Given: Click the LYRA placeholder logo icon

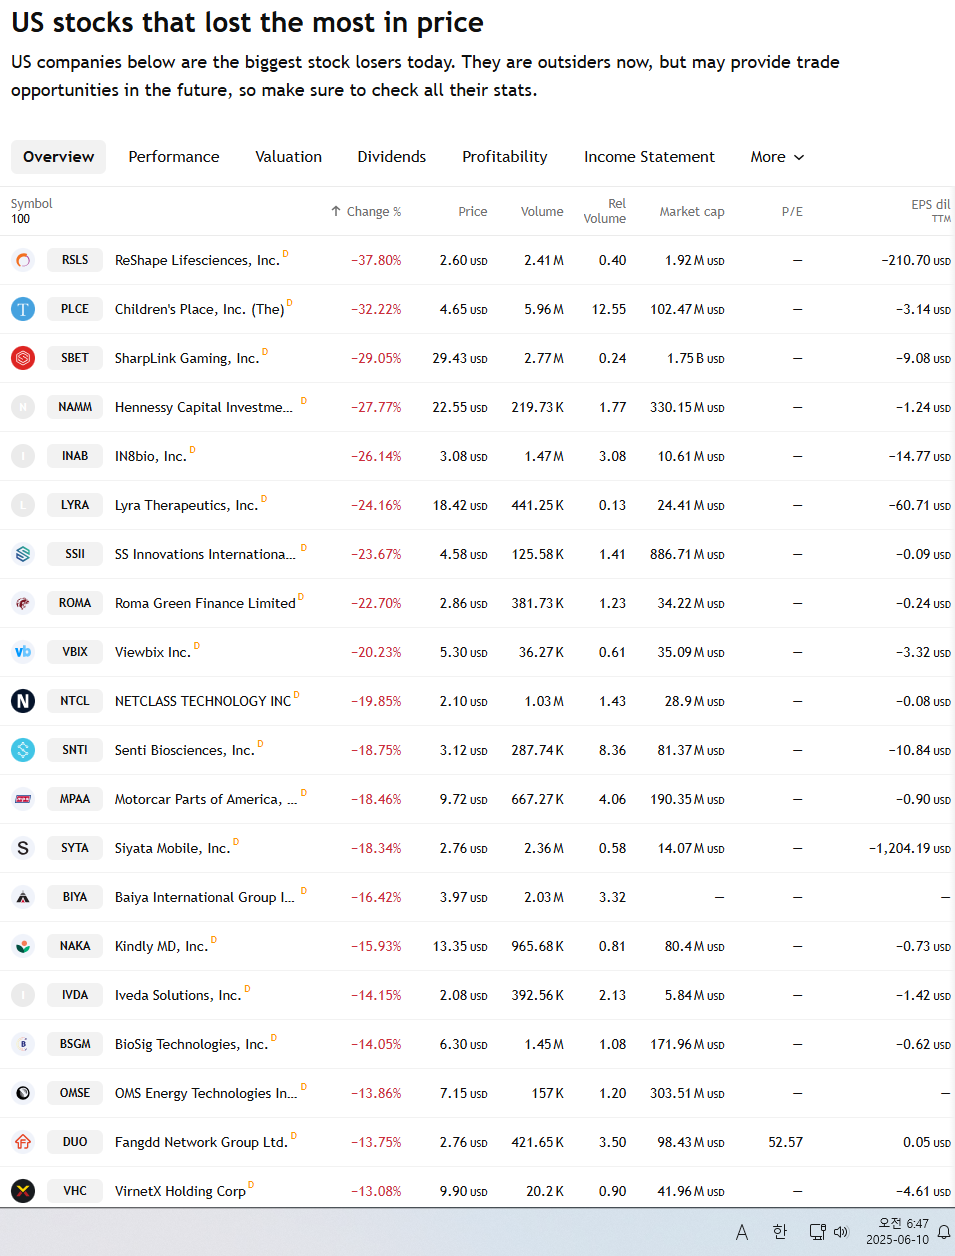Looking at the screenshot, I should 23,505.
